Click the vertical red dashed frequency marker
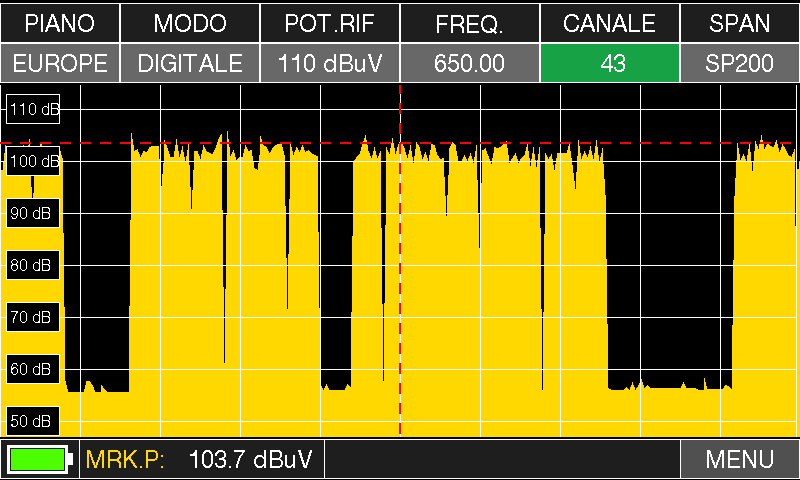This screenshot has width=800, height=480. (x=400, y=260)
